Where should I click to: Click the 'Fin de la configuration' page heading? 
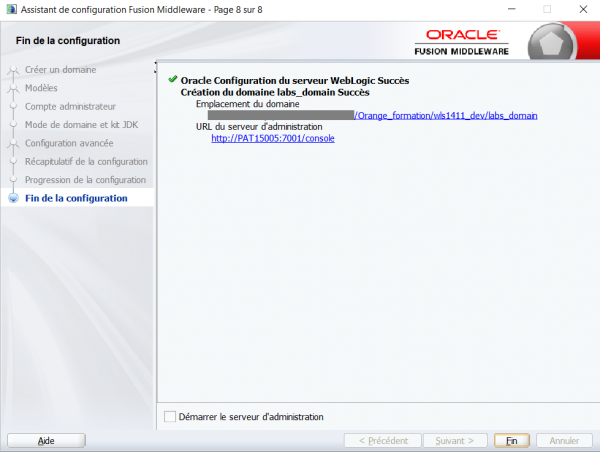point(68,41)
